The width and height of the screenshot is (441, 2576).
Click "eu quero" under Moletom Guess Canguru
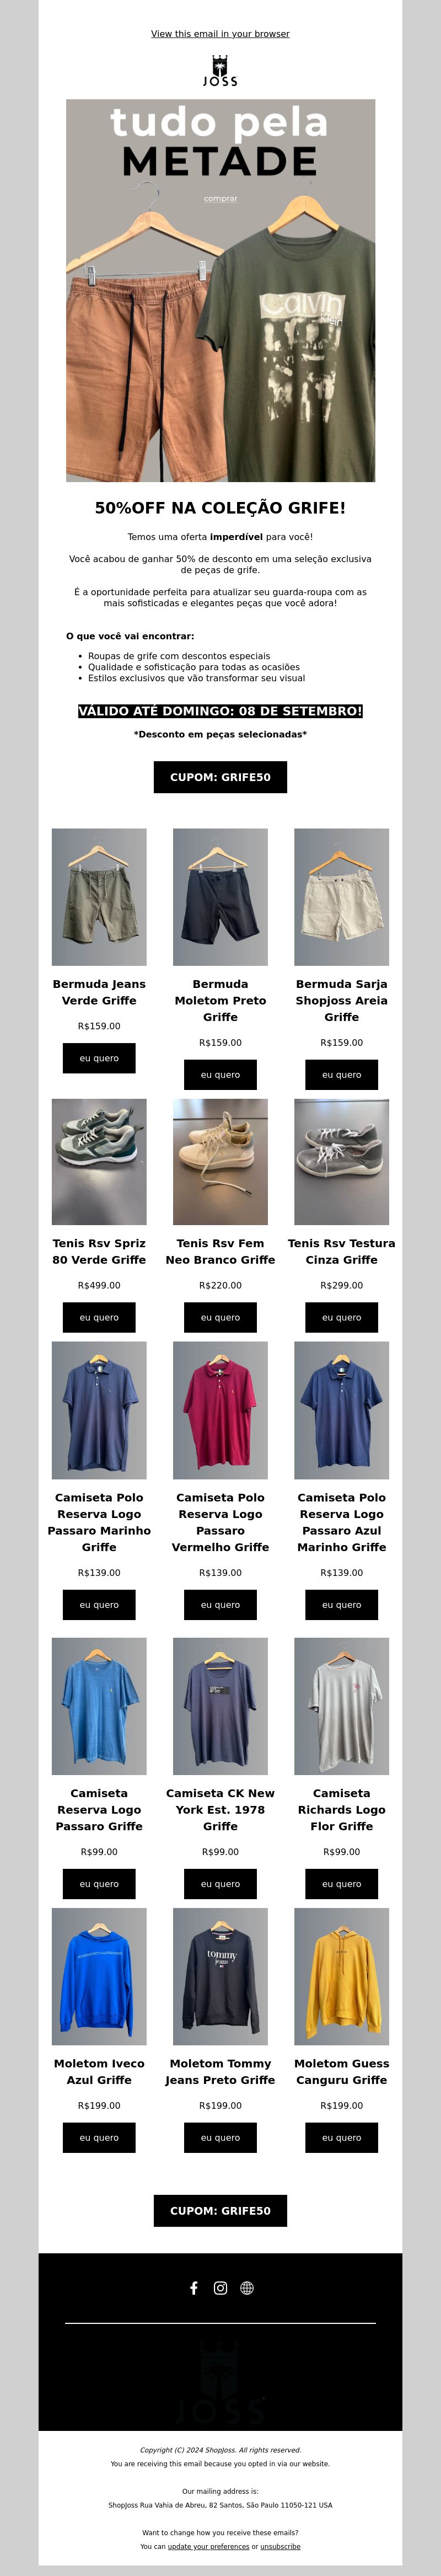click(x=342, y=2138)
